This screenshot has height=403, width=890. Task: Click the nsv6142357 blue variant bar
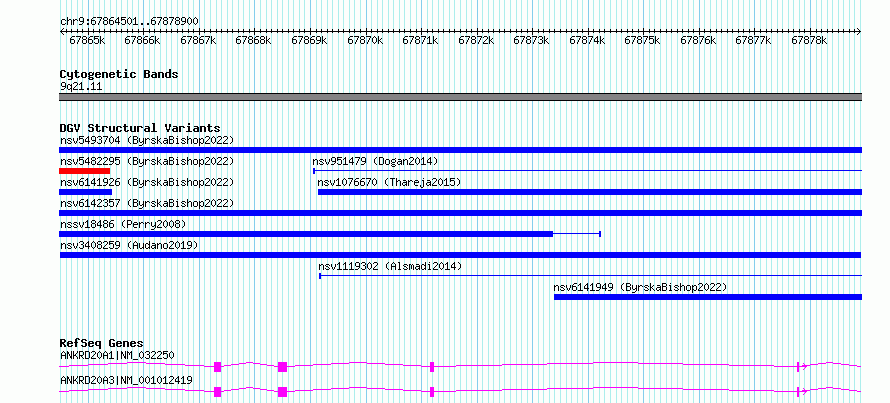click(460, 213)
